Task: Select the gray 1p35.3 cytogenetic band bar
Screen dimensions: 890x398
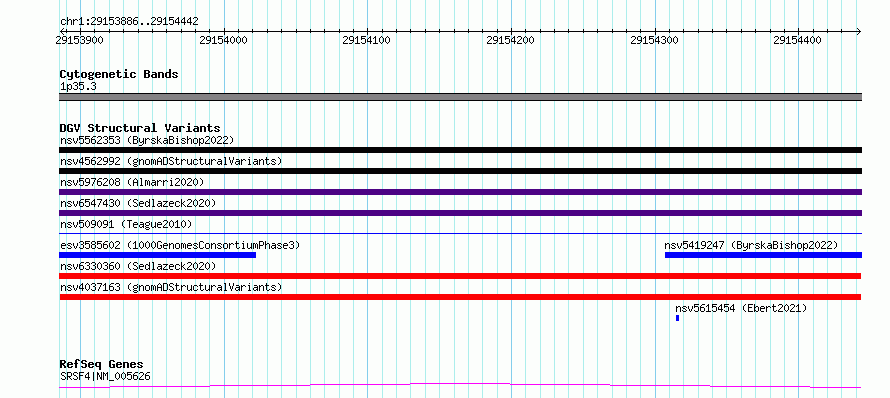Action: tap(460, 97)
